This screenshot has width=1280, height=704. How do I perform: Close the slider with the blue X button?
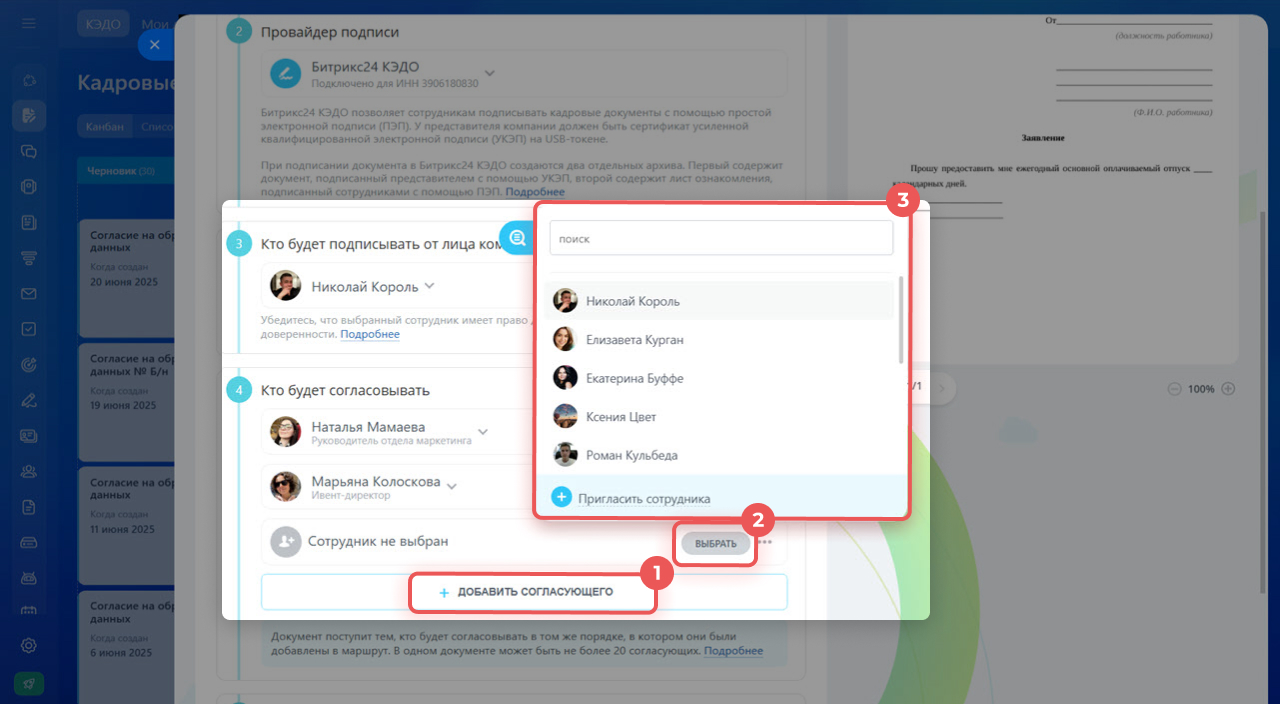pyautogui.click(x=154, y=44)
